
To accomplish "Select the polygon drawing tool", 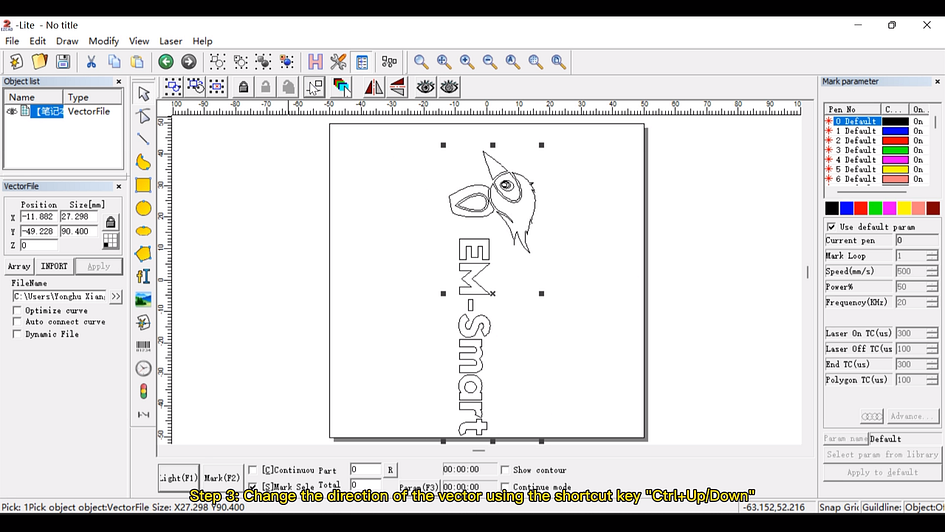I will tap(143, 254).
